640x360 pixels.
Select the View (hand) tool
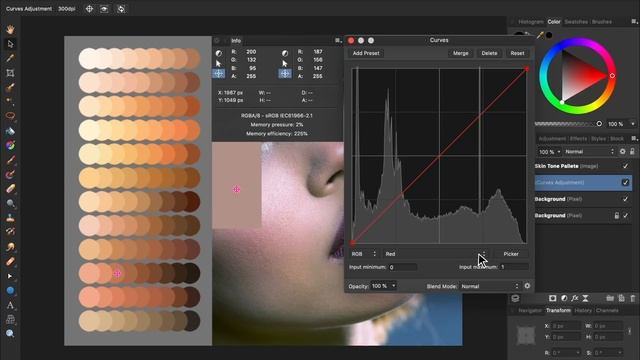click(x=10, y=29)
